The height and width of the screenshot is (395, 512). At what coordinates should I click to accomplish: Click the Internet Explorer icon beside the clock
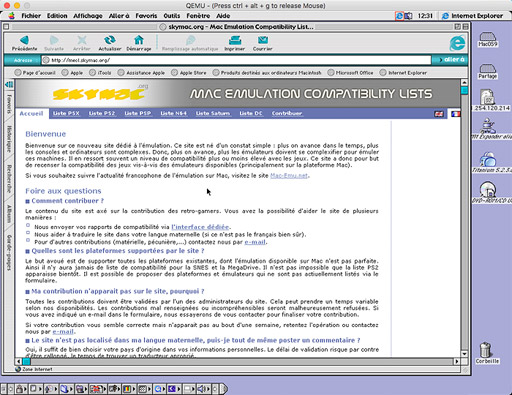click(x=399, y=16)
